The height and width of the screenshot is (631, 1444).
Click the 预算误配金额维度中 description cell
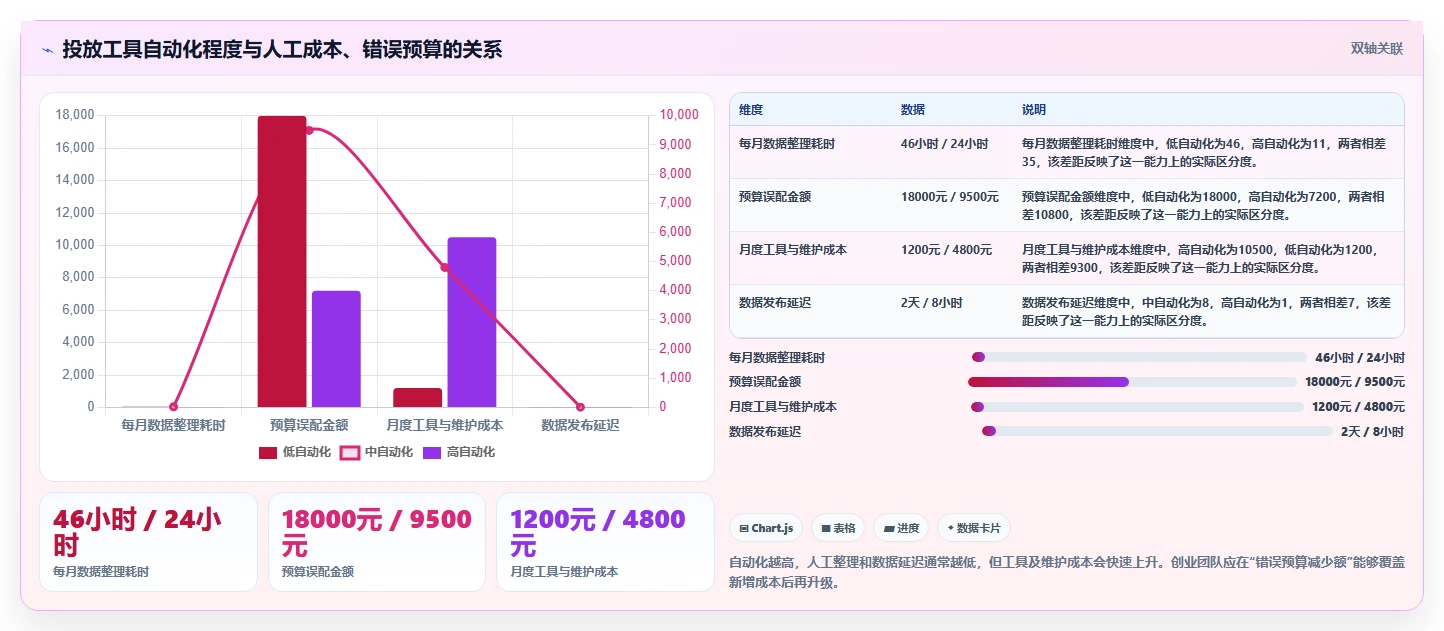[1208, 205]
